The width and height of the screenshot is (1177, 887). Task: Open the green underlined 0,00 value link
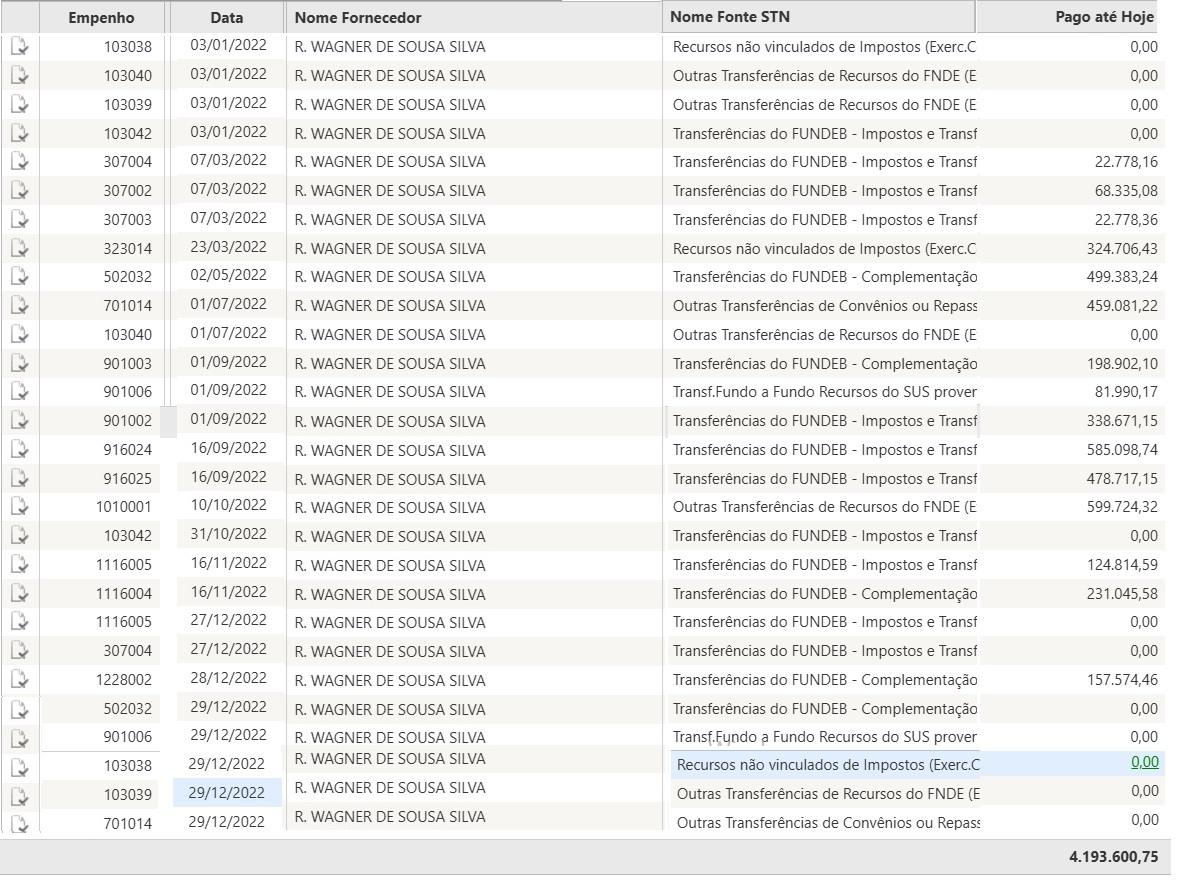pos(1144,762)
